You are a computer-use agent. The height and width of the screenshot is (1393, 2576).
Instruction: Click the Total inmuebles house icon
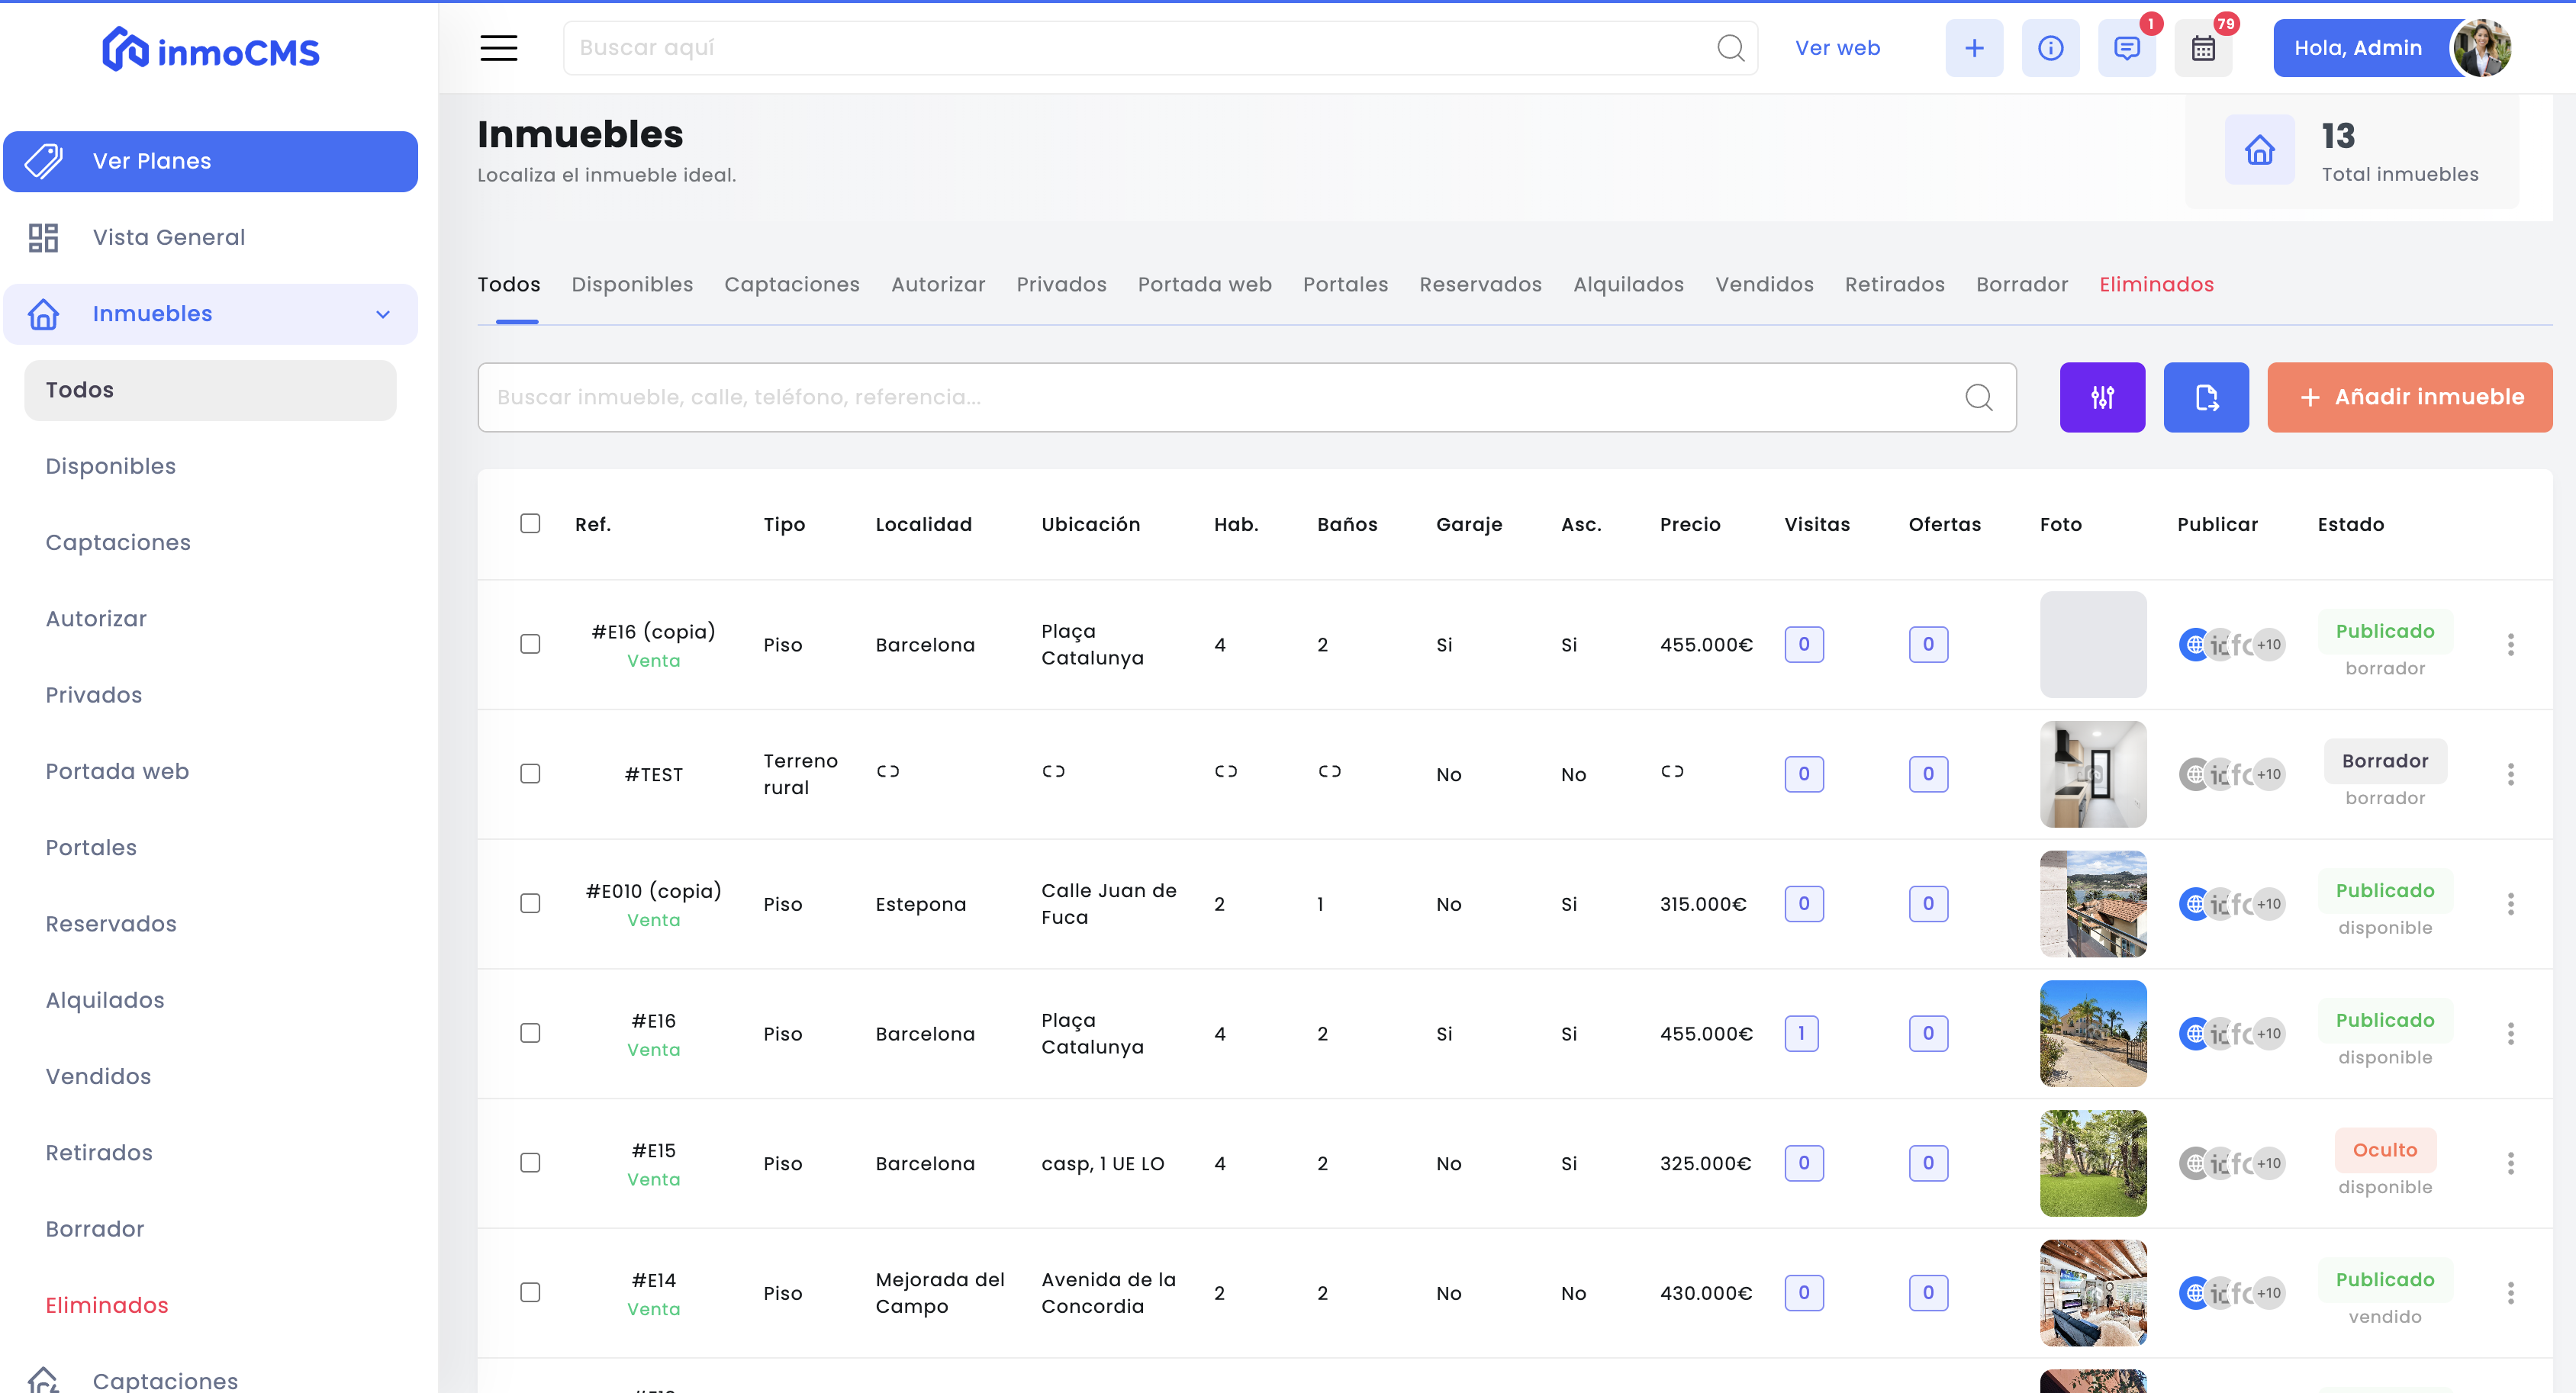[2259, 150]
